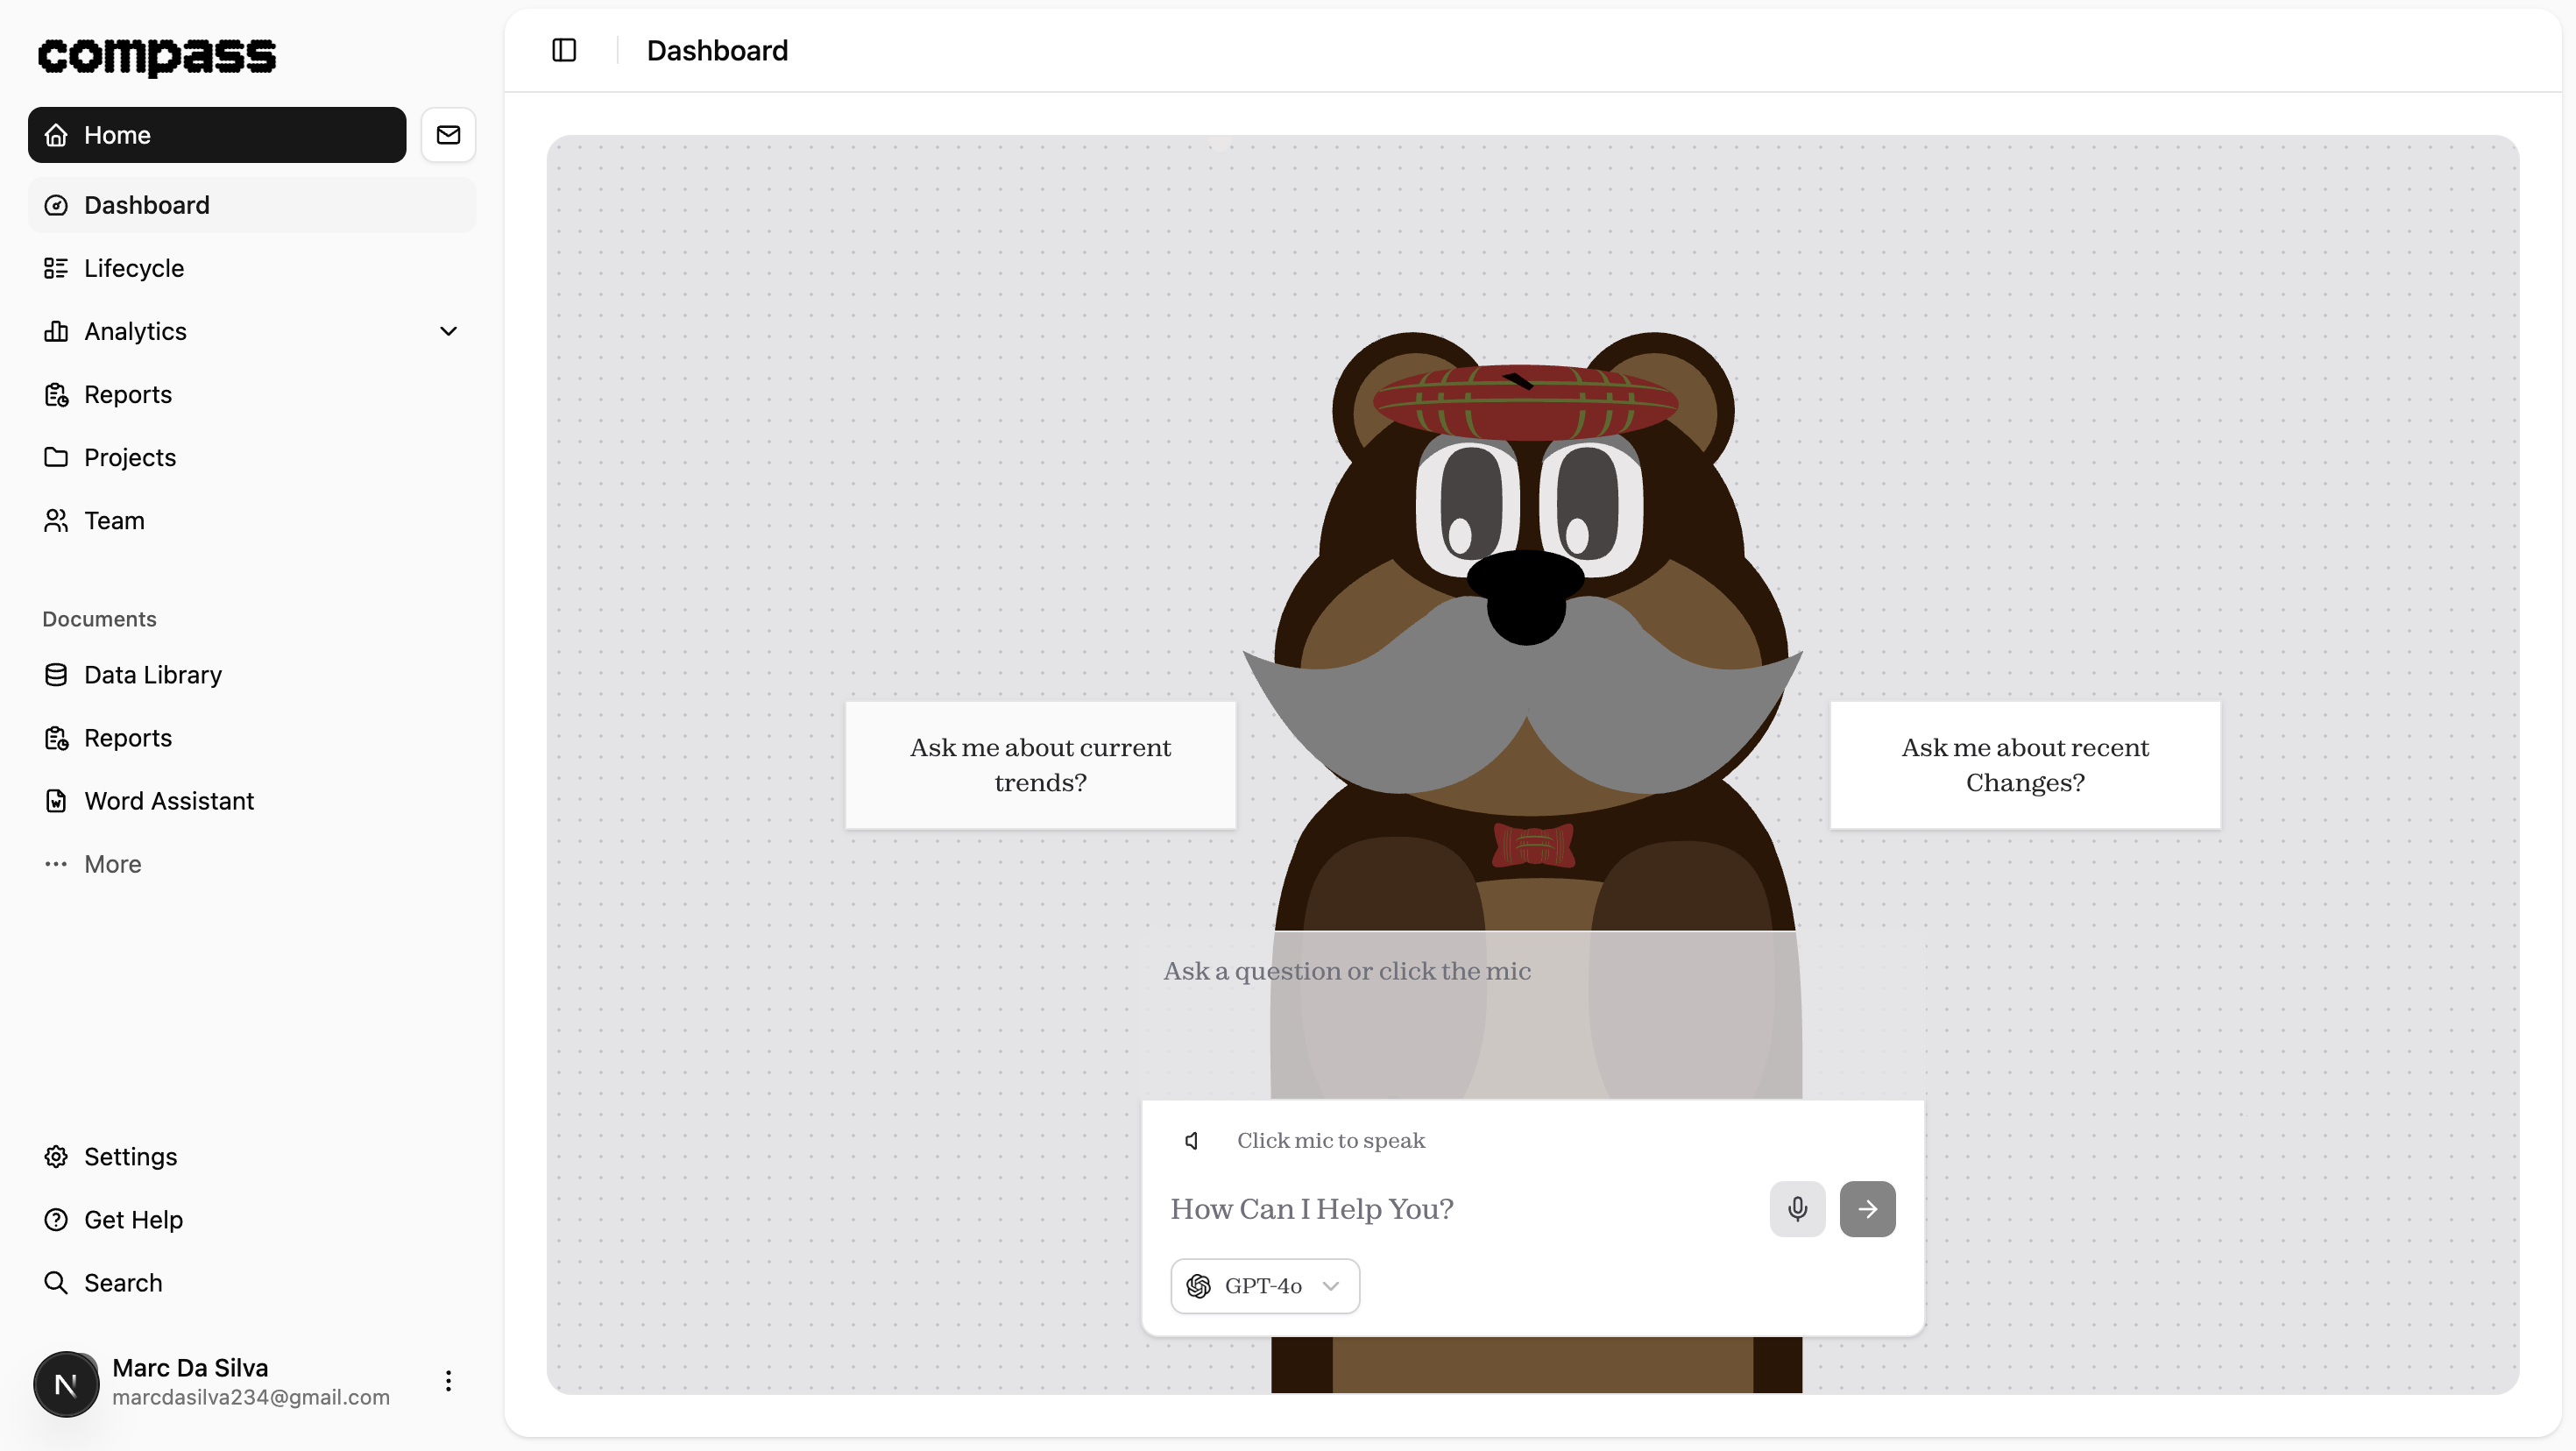
Task: Expand the More documents item
Action: tap(112, 864)
